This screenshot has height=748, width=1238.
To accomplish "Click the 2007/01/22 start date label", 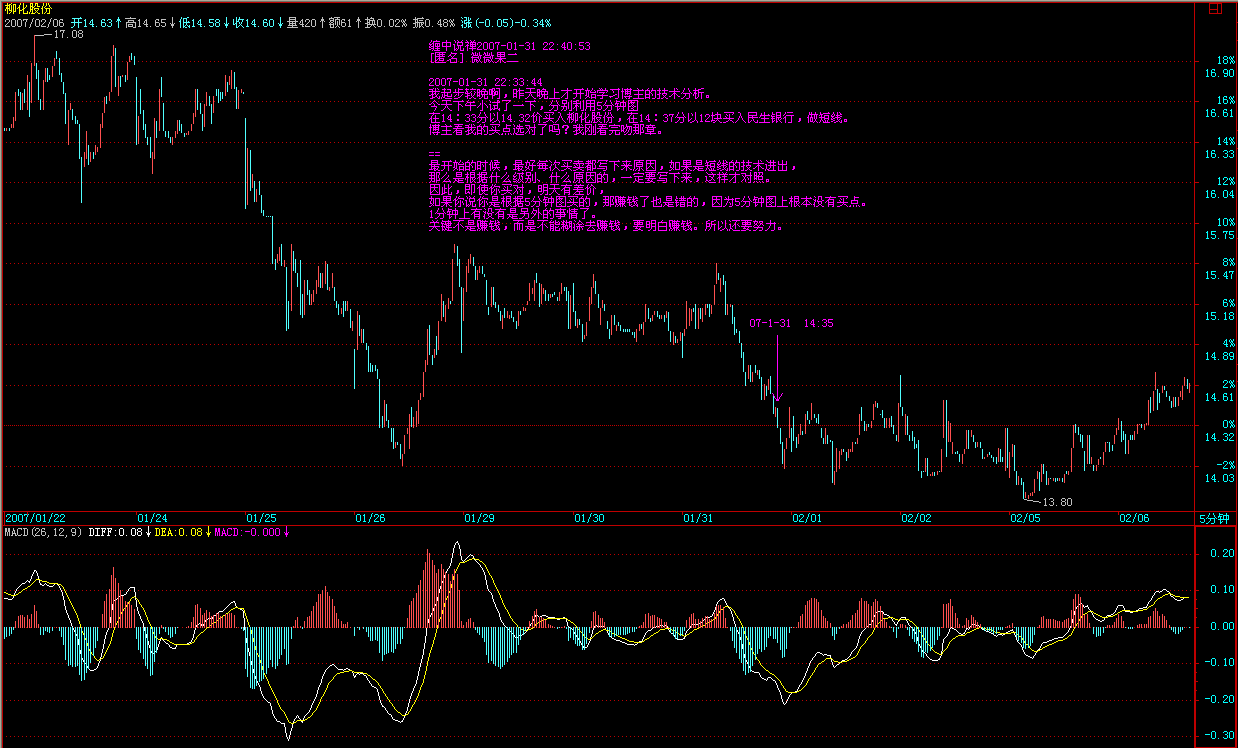I will pyautogui.click(x=35, y=518).
